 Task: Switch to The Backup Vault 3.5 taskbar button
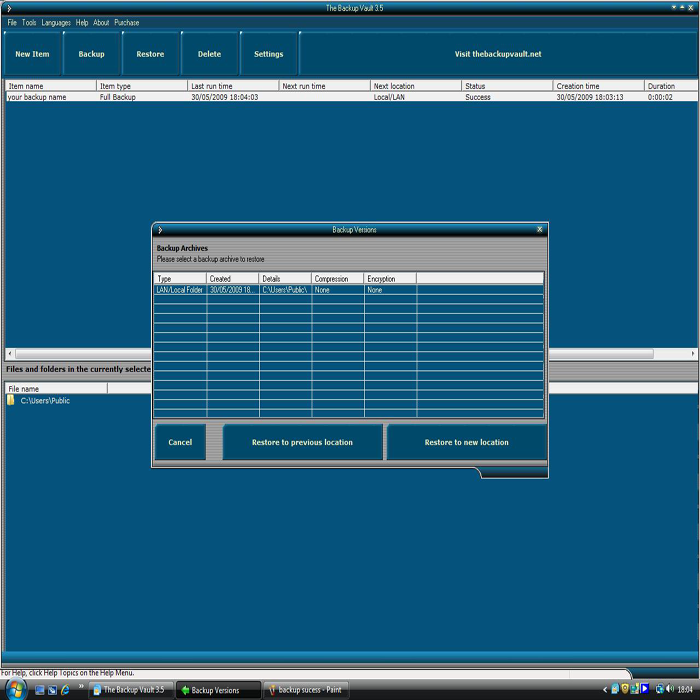(129, 690)
